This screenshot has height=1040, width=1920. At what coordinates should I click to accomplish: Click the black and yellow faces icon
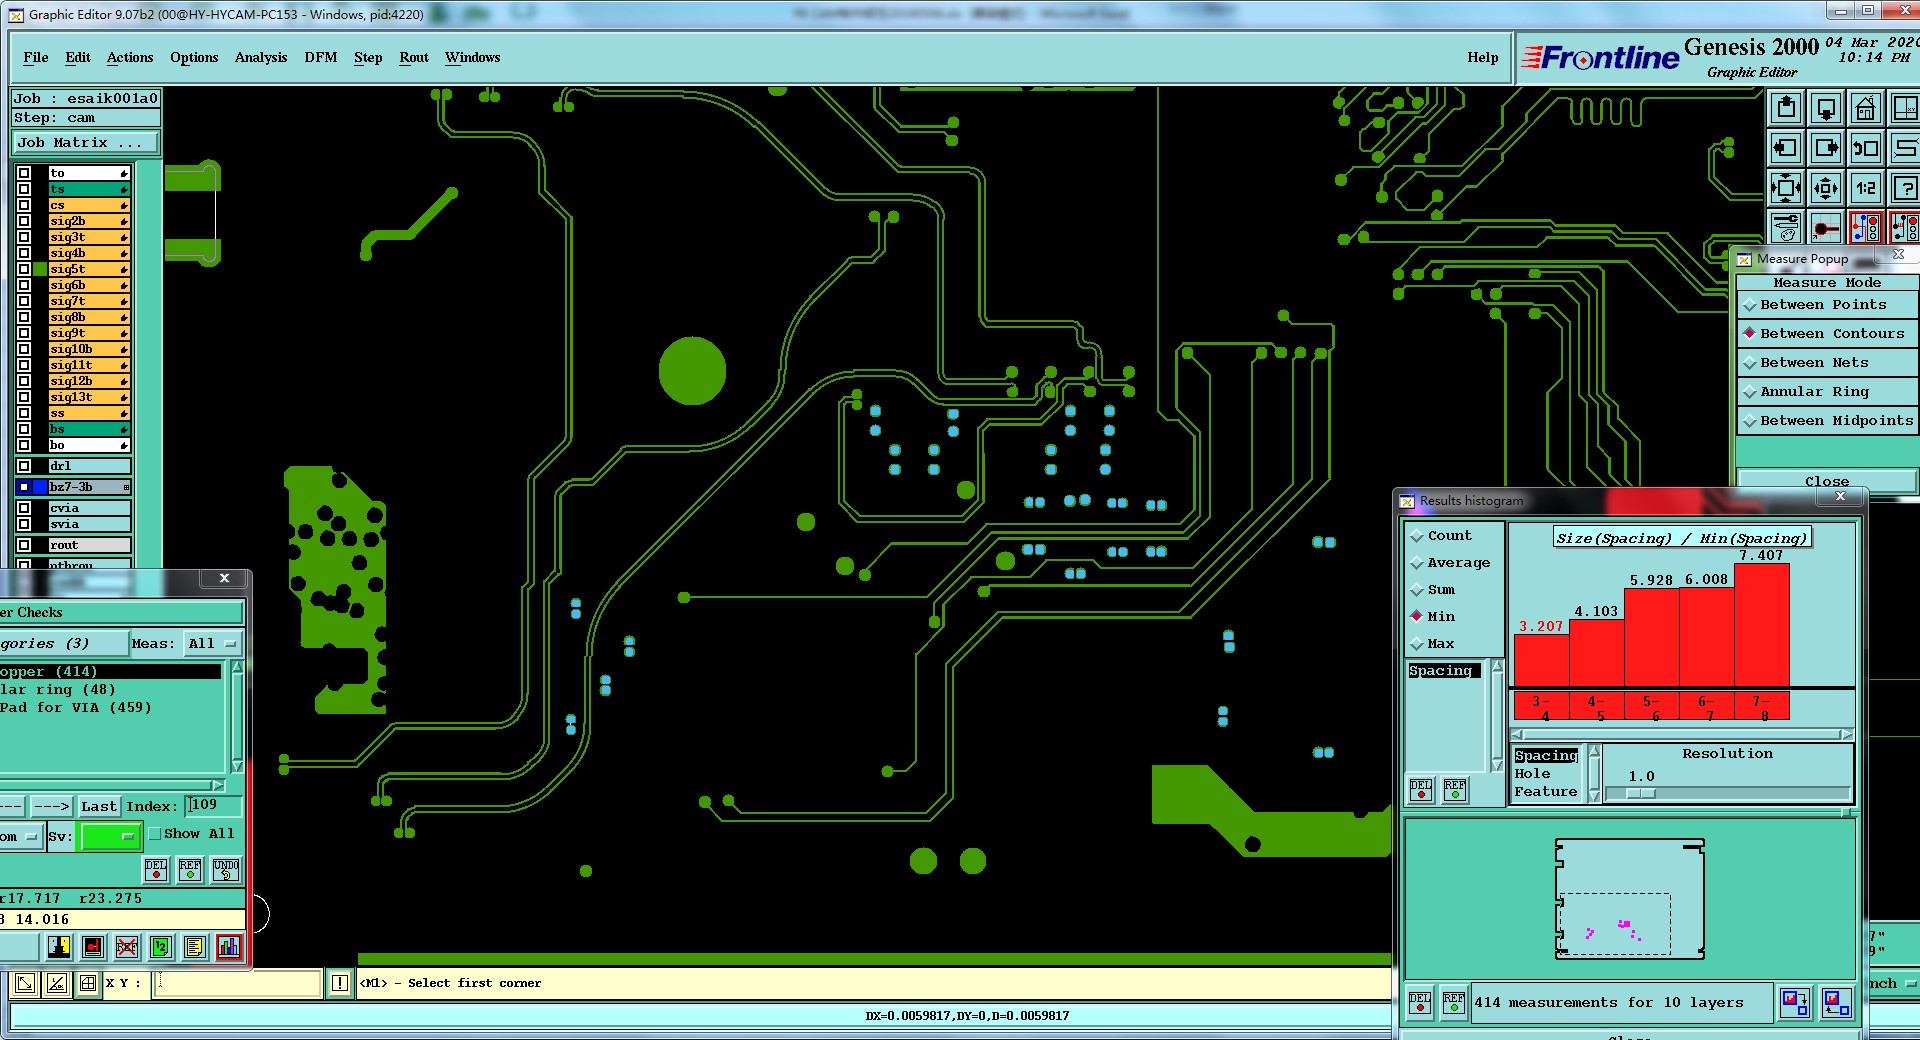click(59, 946)
